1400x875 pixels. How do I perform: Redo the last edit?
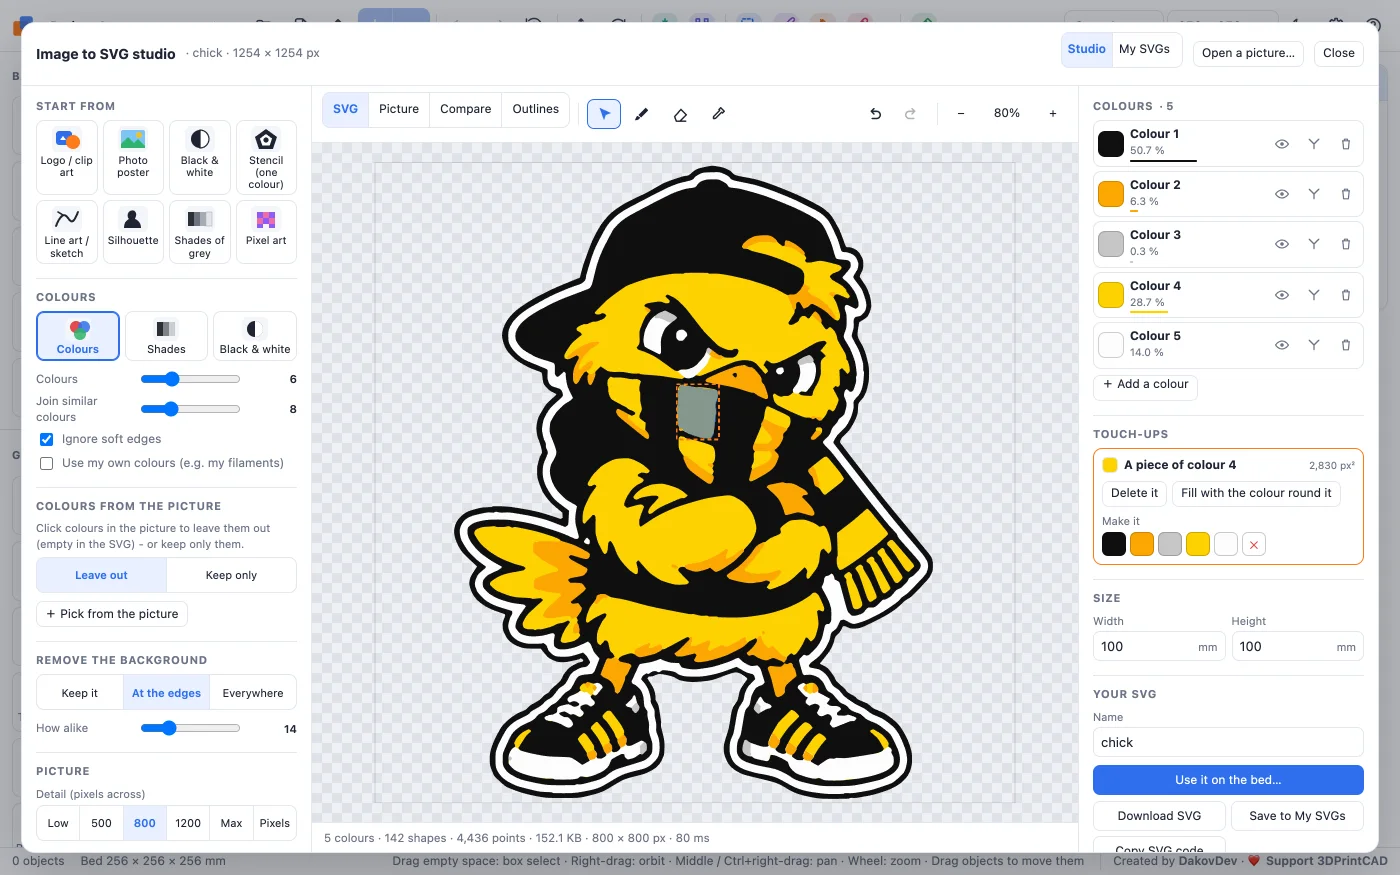pos(910,114)
